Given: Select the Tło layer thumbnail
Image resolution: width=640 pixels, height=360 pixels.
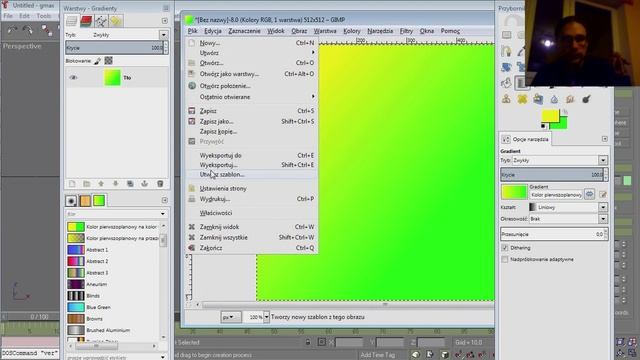Looking at the screenshot, I should click(112, 78).
